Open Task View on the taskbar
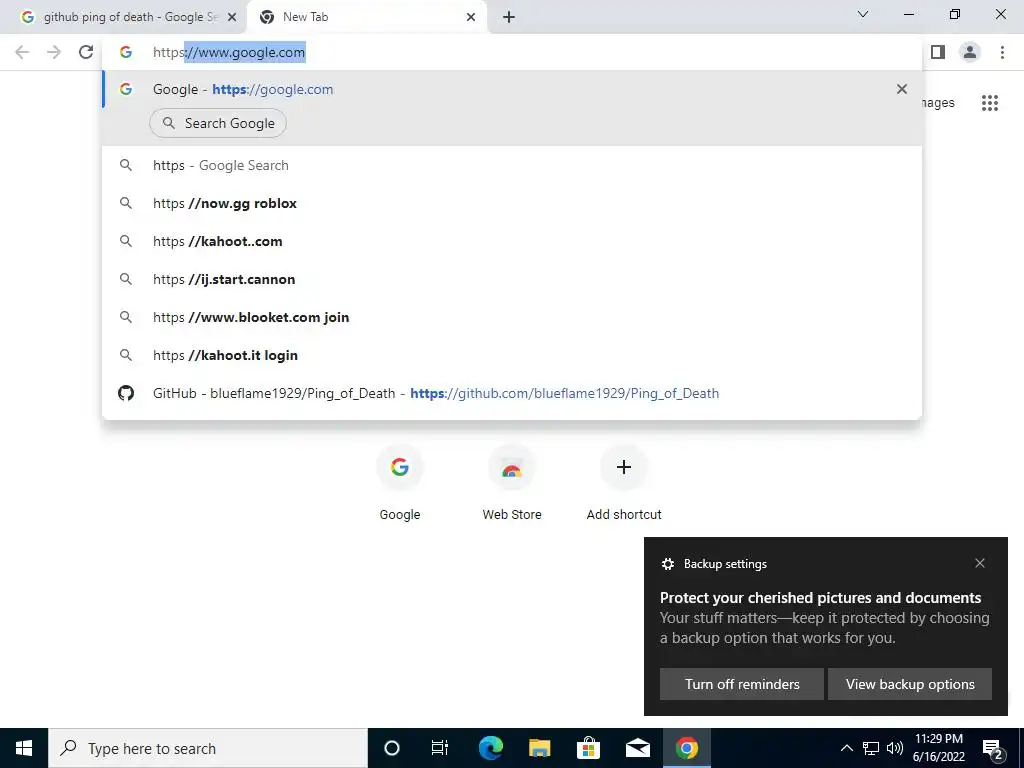This screenshot has width=1024, height=768. tap(440, 748)
